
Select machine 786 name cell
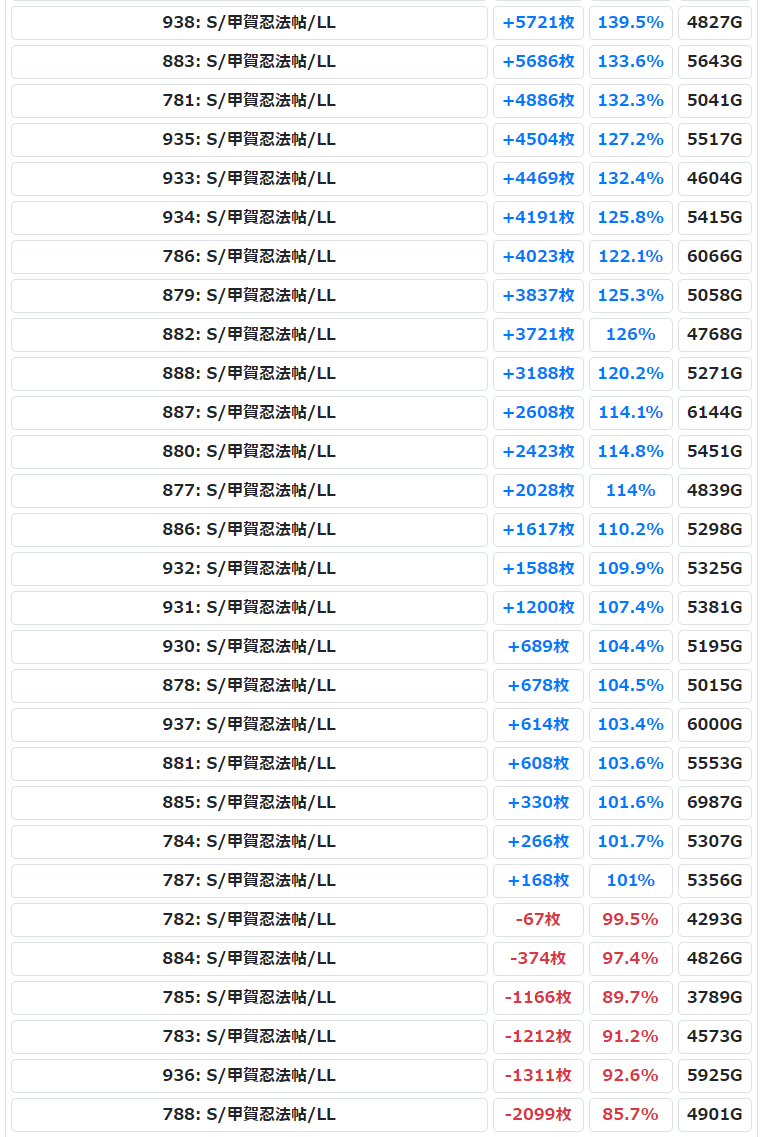point(249,257)
